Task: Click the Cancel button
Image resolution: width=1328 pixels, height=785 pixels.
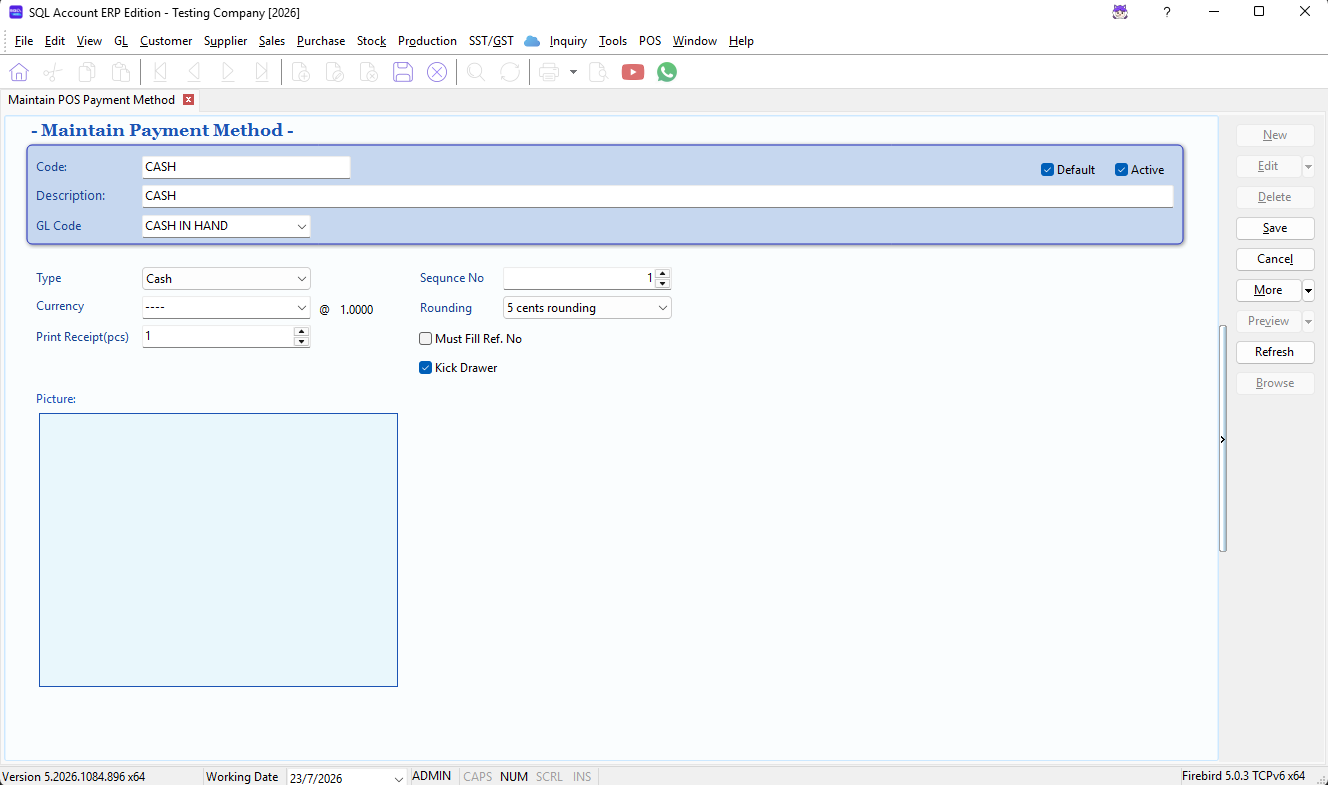Action: pos(1275,259)
